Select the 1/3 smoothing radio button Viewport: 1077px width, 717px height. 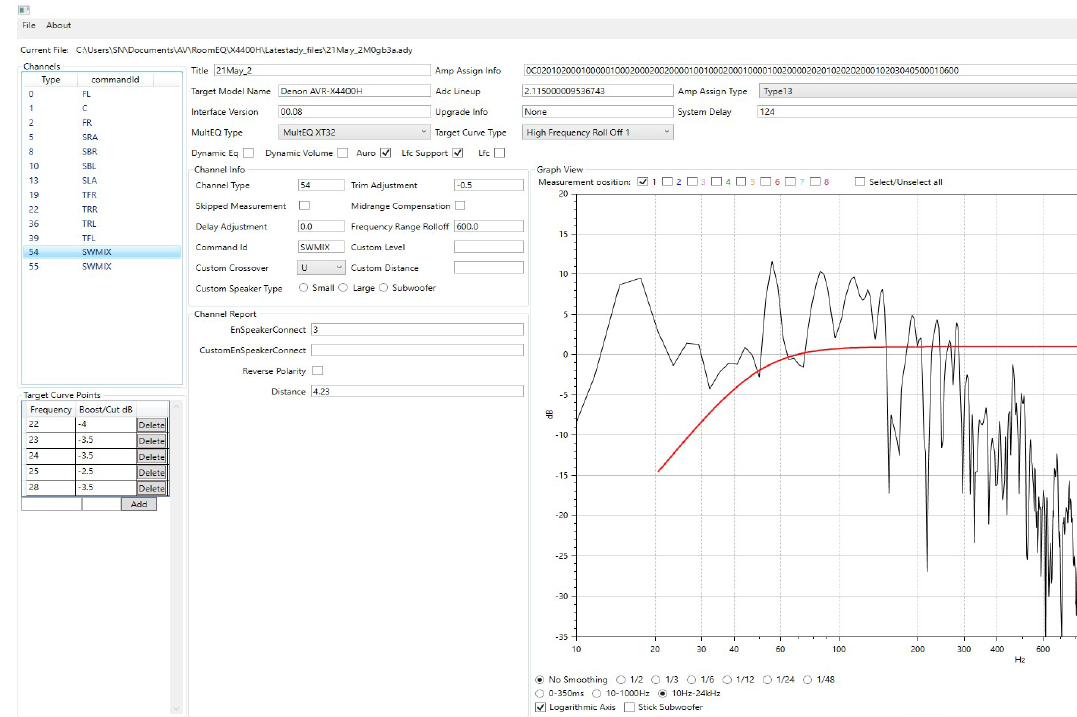(622, 680)
